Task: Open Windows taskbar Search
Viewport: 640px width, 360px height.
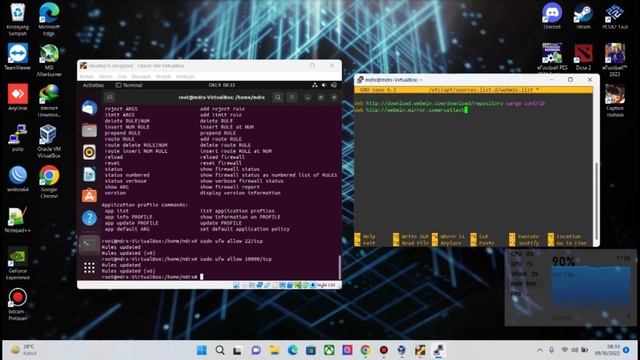Action: [220, 350]
